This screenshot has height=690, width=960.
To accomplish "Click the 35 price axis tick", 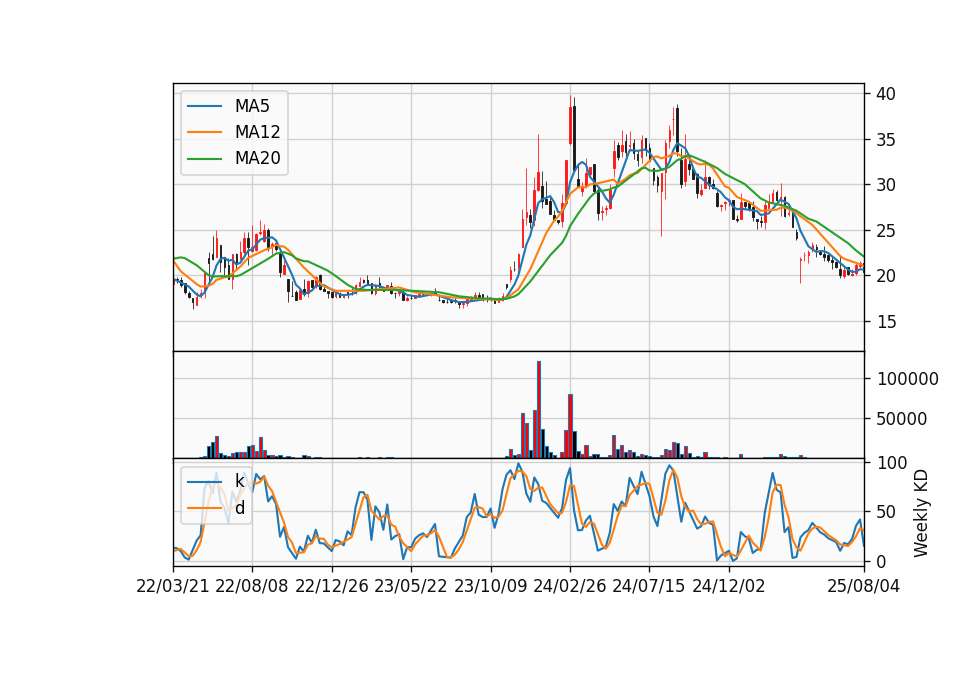I will pos(886,140).
